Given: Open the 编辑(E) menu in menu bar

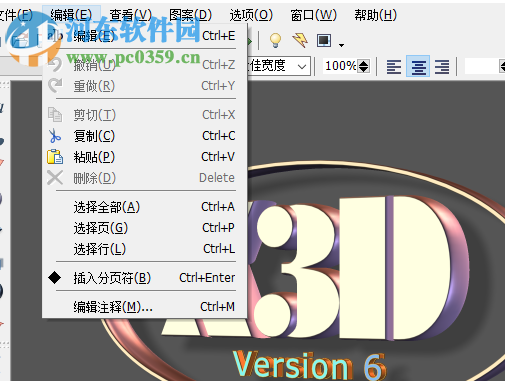Looking at the screenshot, I should (71, 15).
